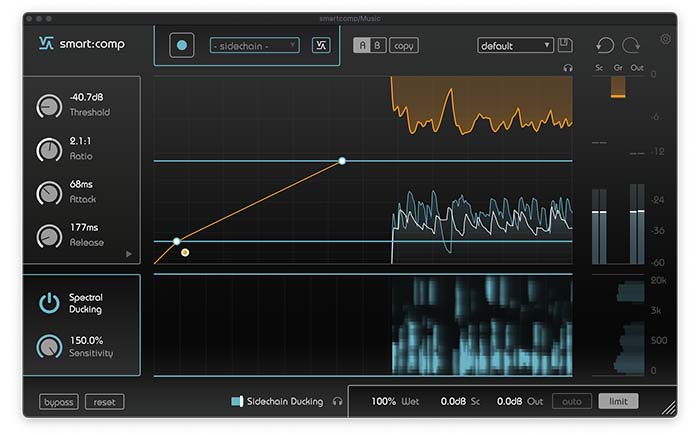
Task: Click the bypass button
Action: [58, 402]
